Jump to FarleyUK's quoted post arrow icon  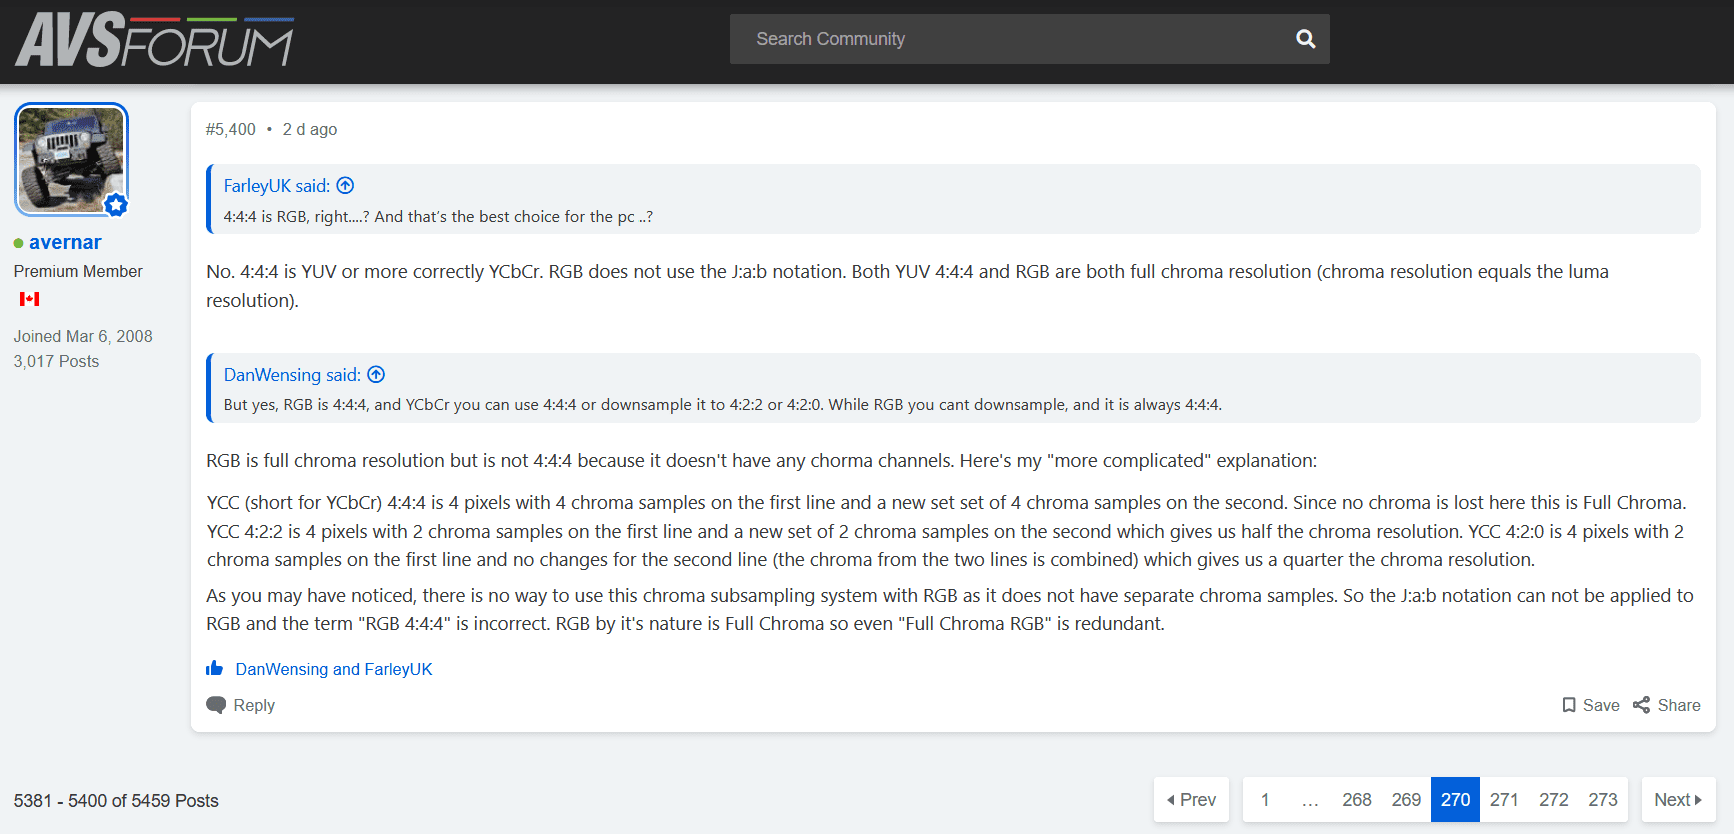345,186
